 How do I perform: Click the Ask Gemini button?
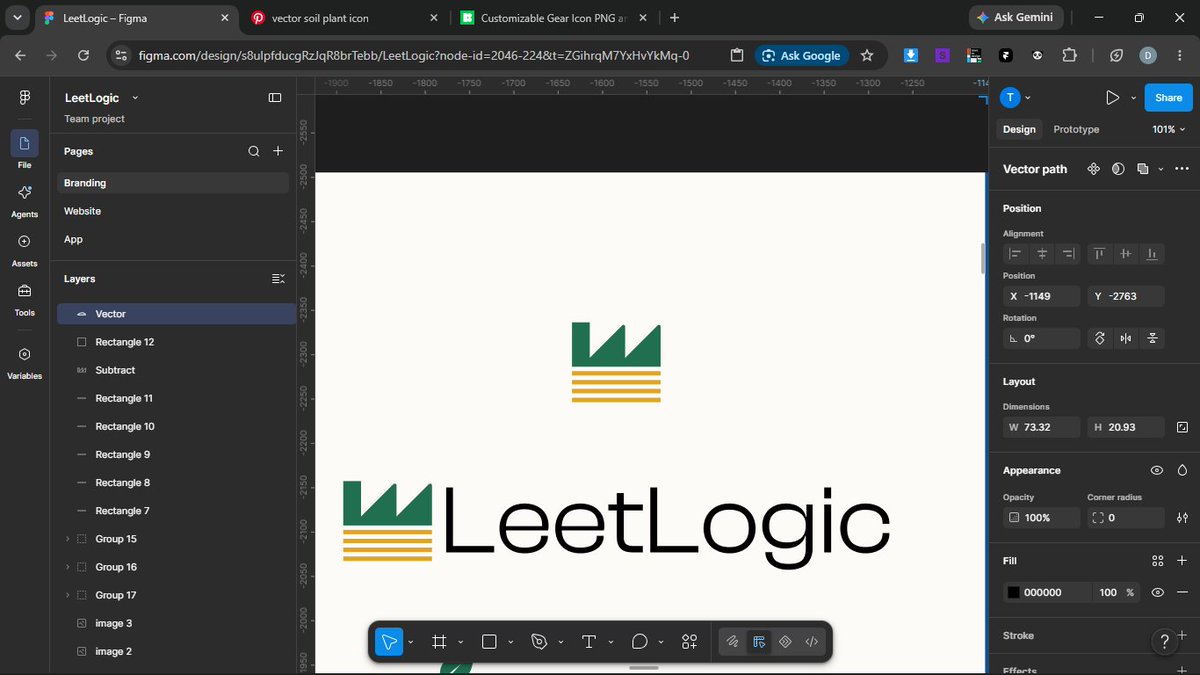pyautogui.click(x=1018, y=18)
